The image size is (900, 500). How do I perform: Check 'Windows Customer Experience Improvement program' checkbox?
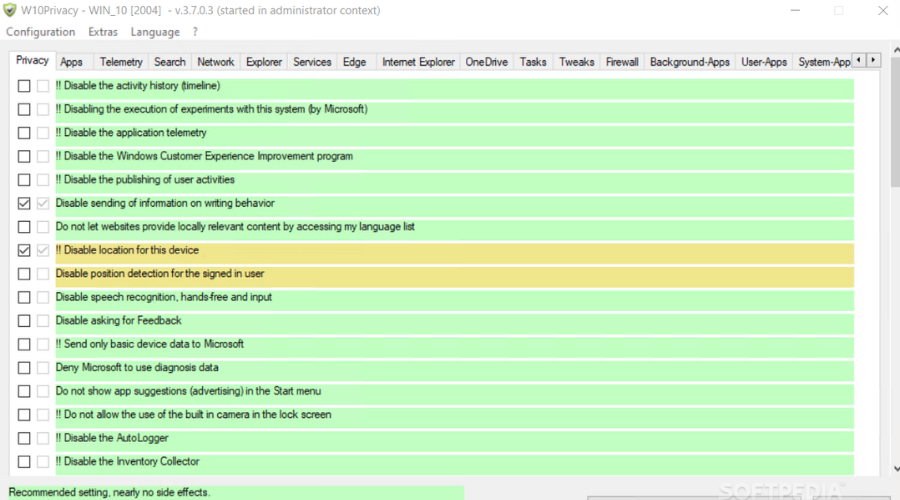tap(24, 157)
